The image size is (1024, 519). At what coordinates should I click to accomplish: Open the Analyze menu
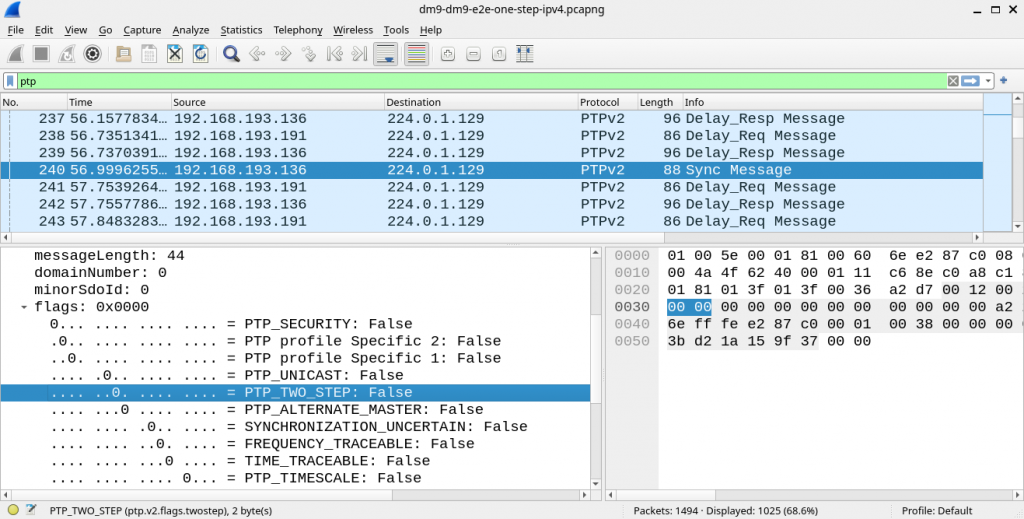point(191,30)
